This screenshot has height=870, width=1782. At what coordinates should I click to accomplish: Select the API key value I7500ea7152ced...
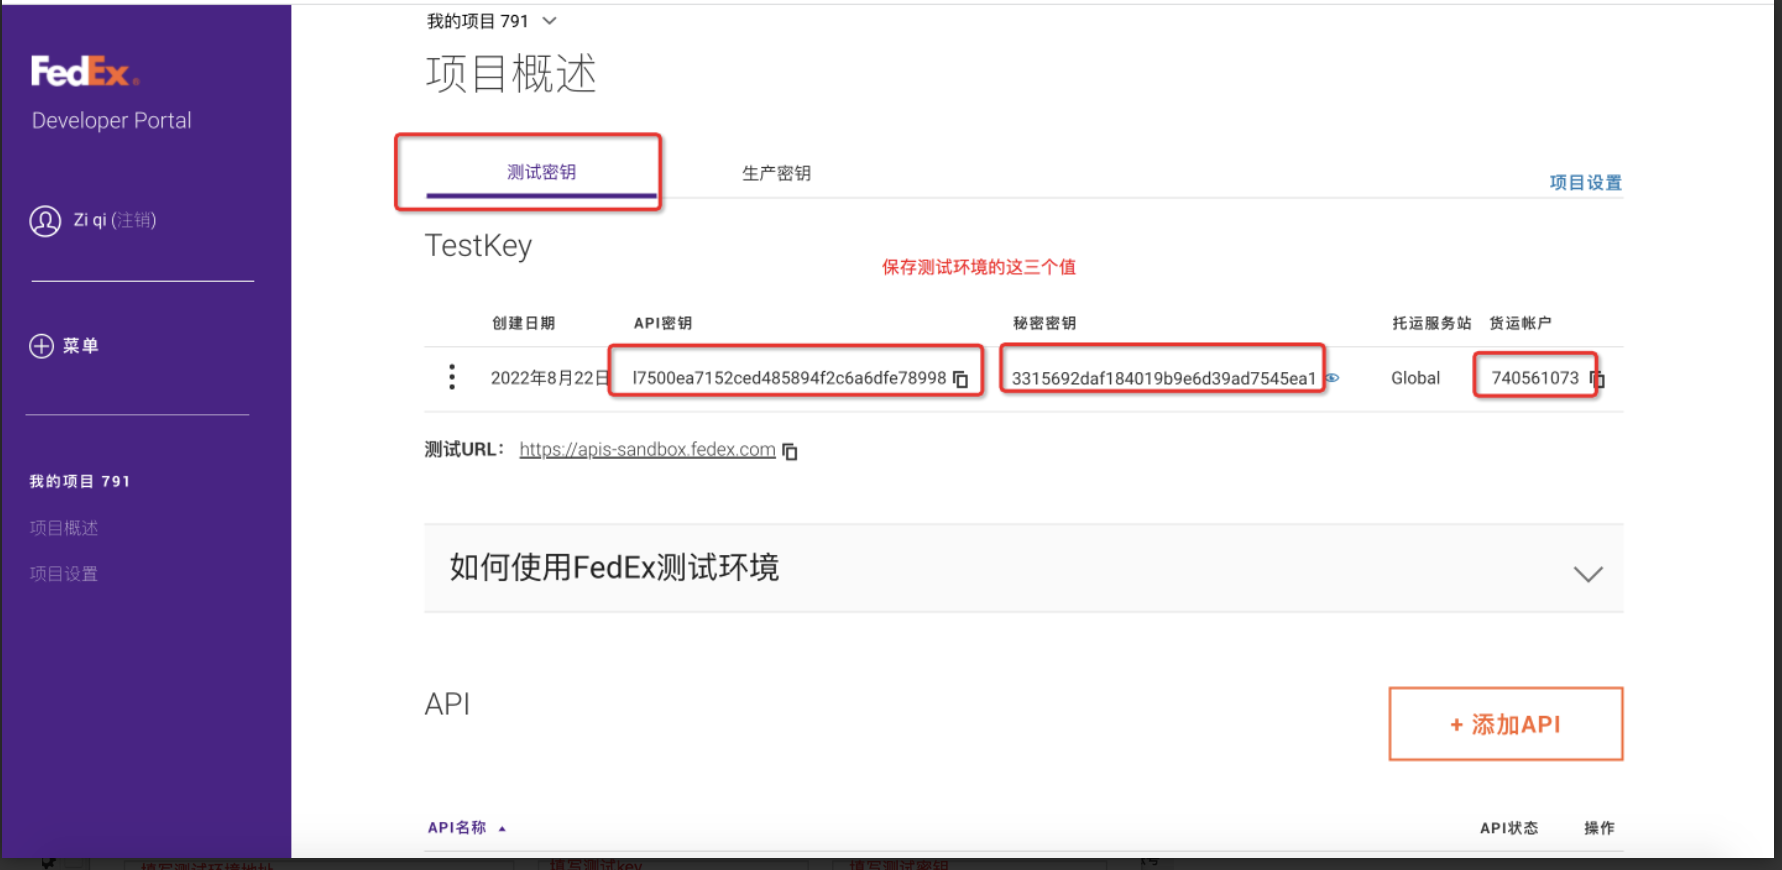[789, 378]
